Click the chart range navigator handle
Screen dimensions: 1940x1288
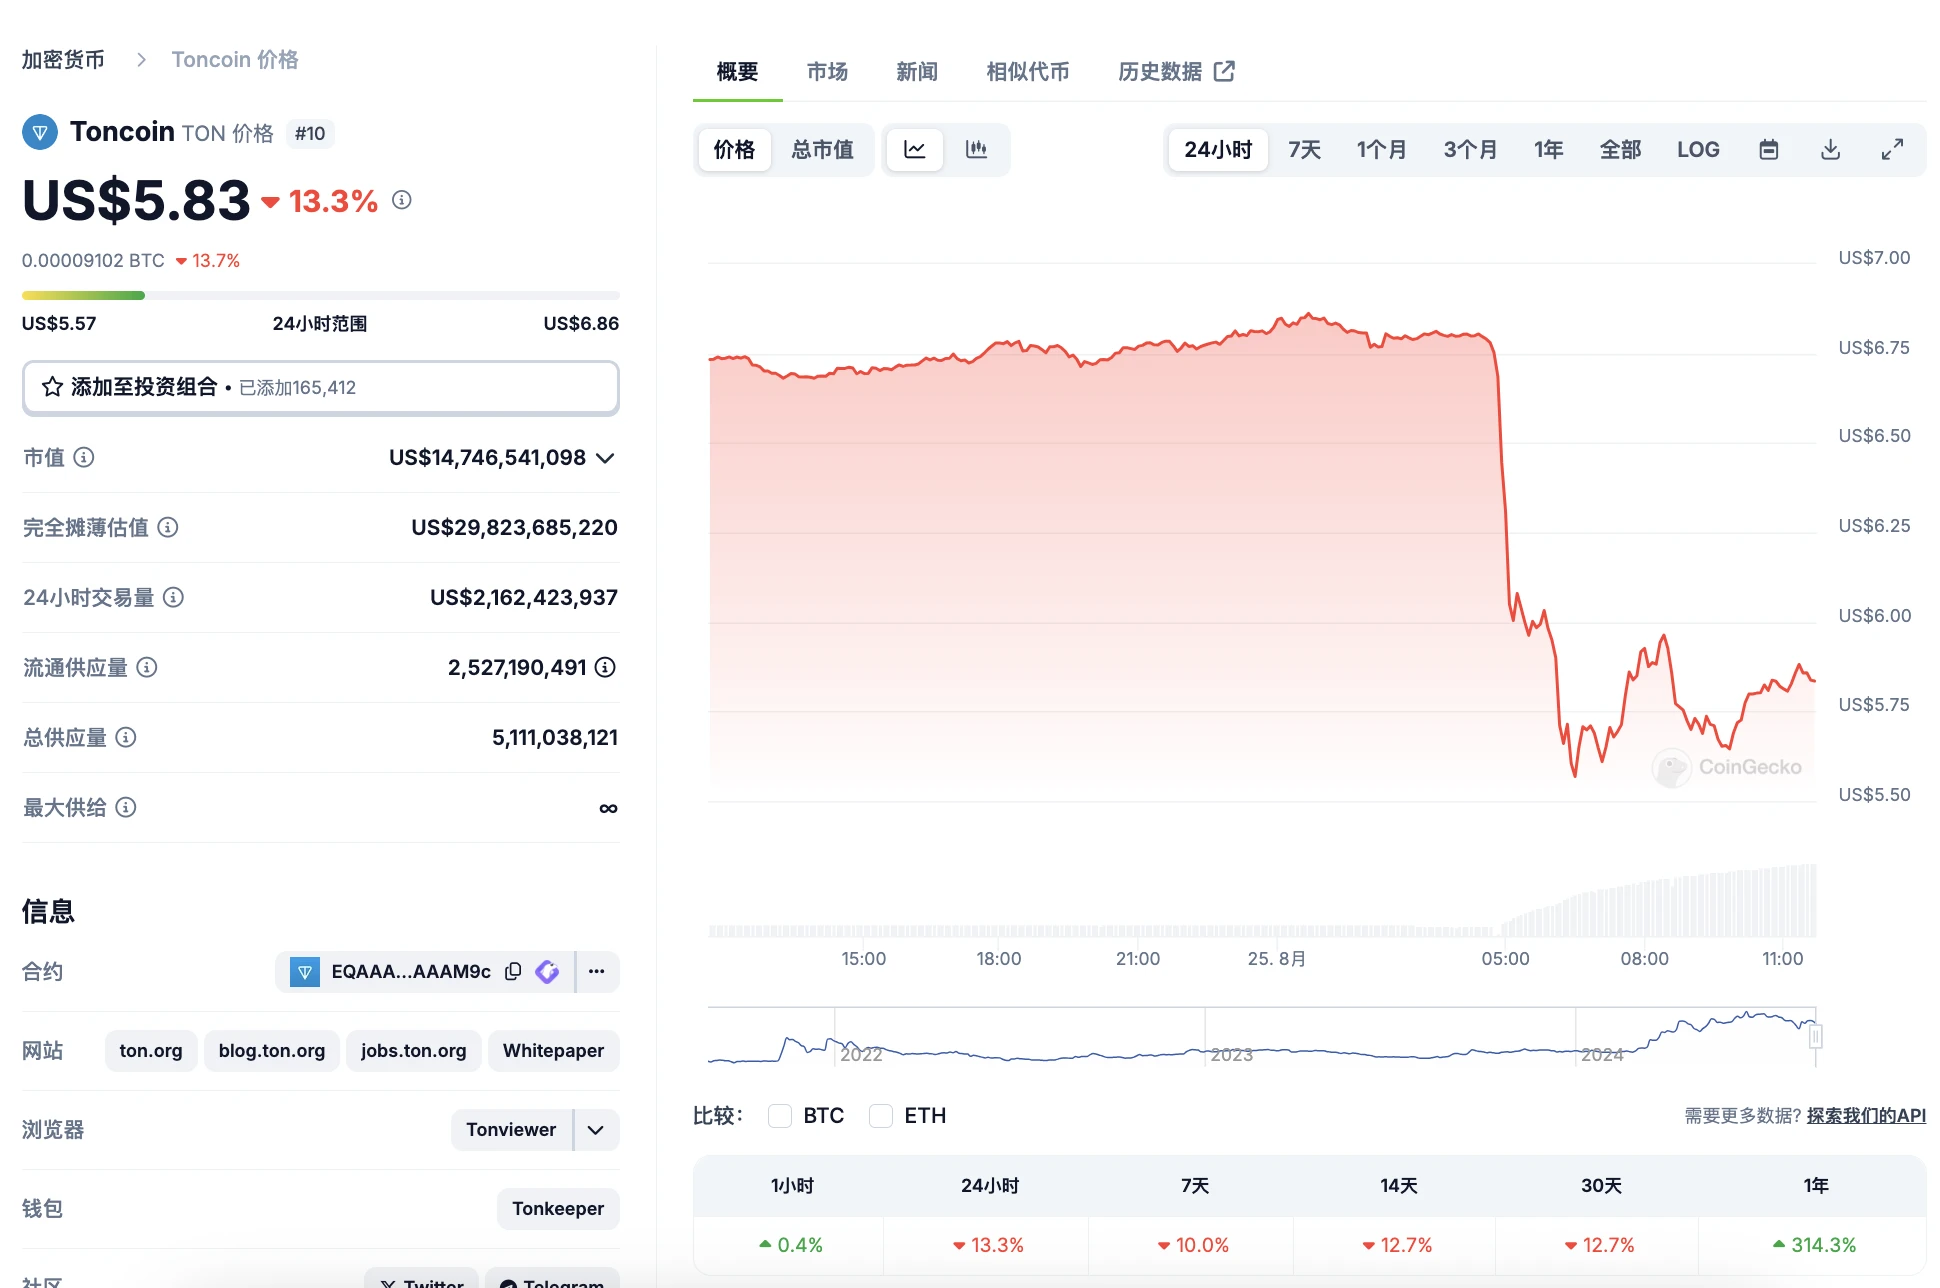pyautogui.click(x=1815, y=1036)
